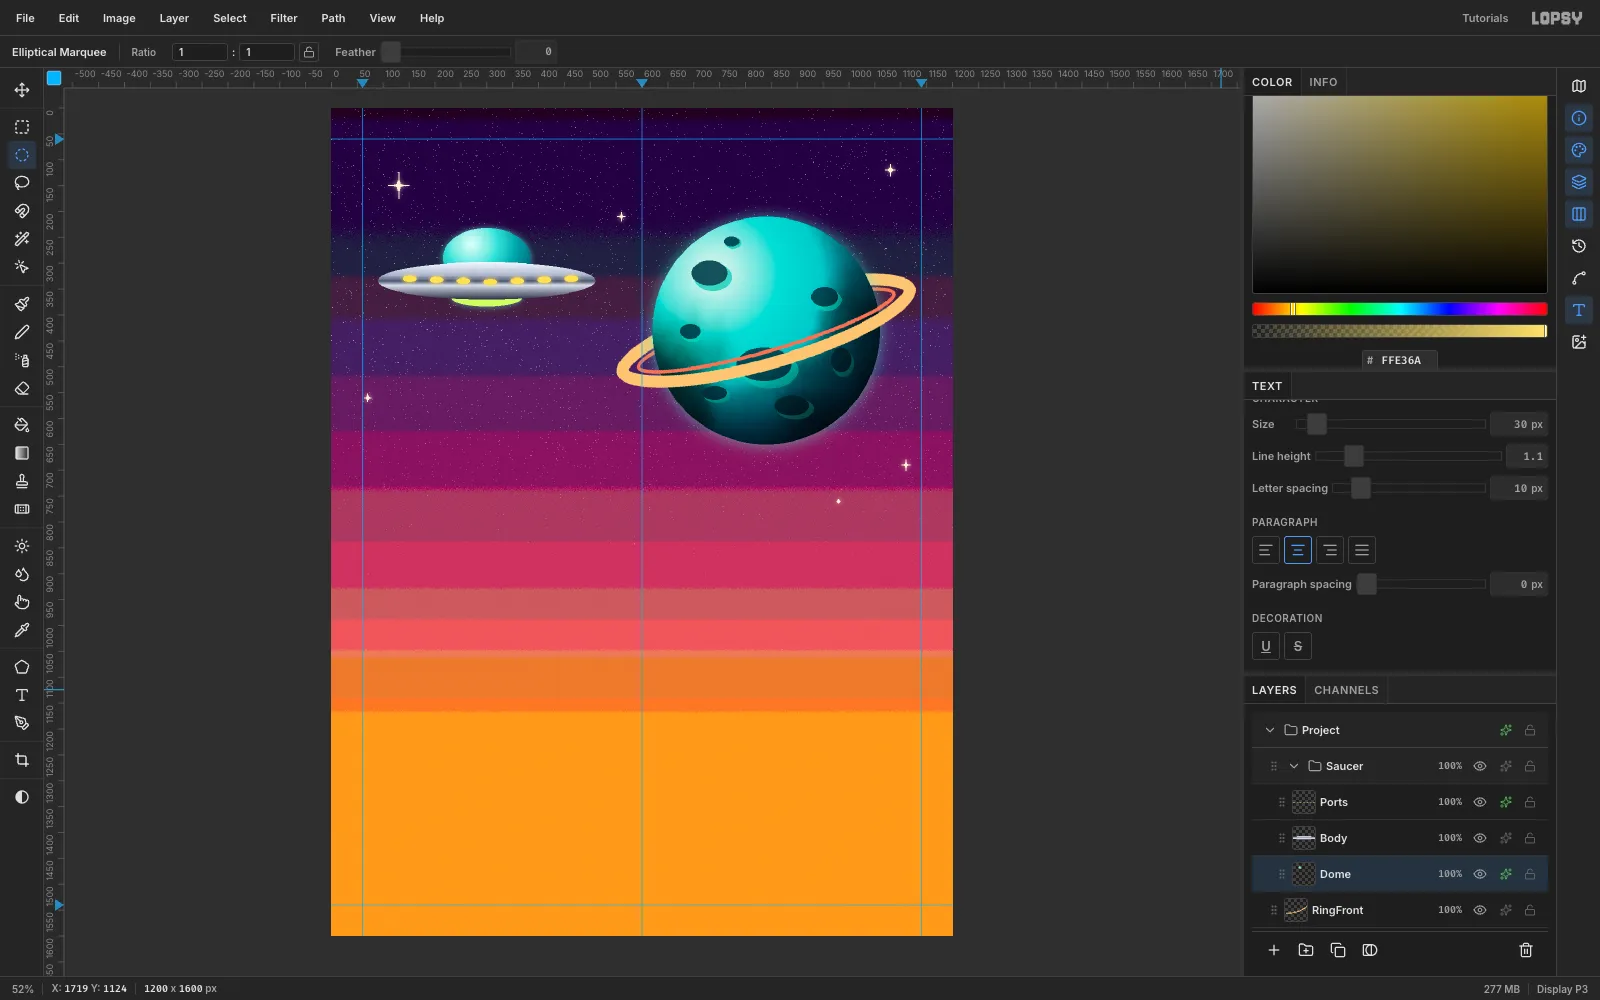
Task: Toggle effects sparkle on Body layer
Action: tap(1506, 838)
